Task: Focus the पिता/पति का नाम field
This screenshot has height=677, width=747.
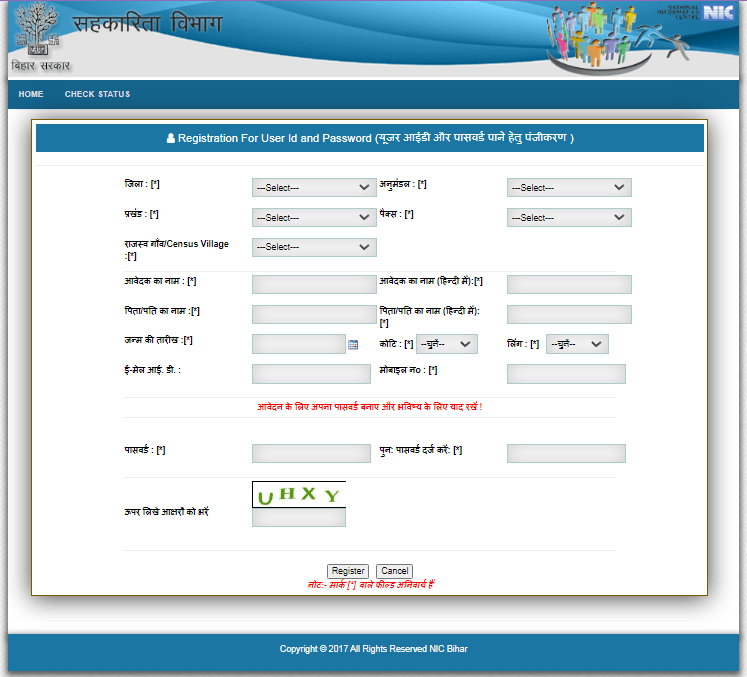Action: [x=314, y=314]
